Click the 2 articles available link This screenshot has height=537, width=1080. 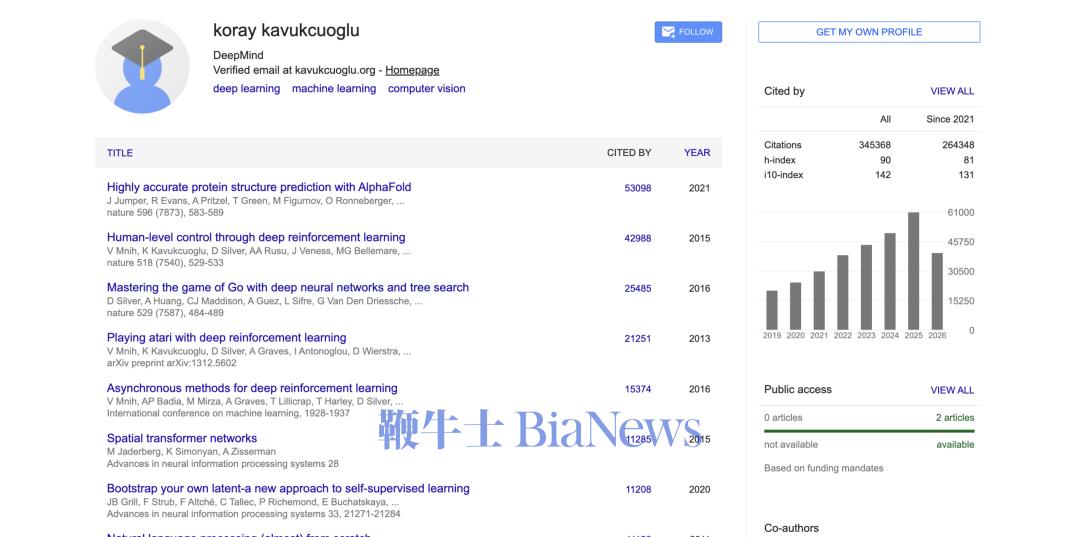955,418
